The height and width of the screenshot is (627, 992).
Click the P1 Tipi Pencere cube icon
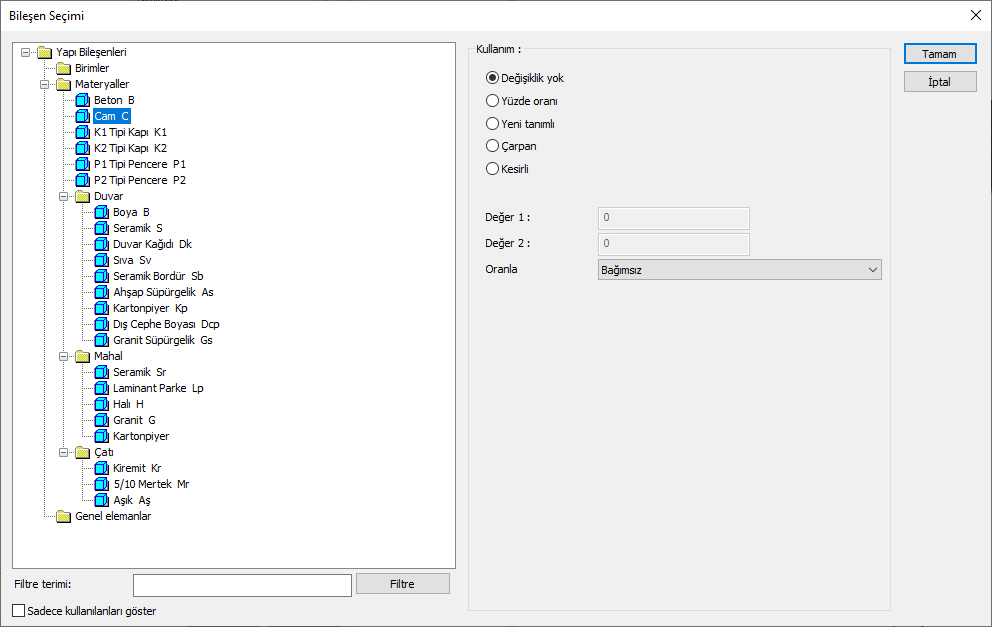point(82,164)
